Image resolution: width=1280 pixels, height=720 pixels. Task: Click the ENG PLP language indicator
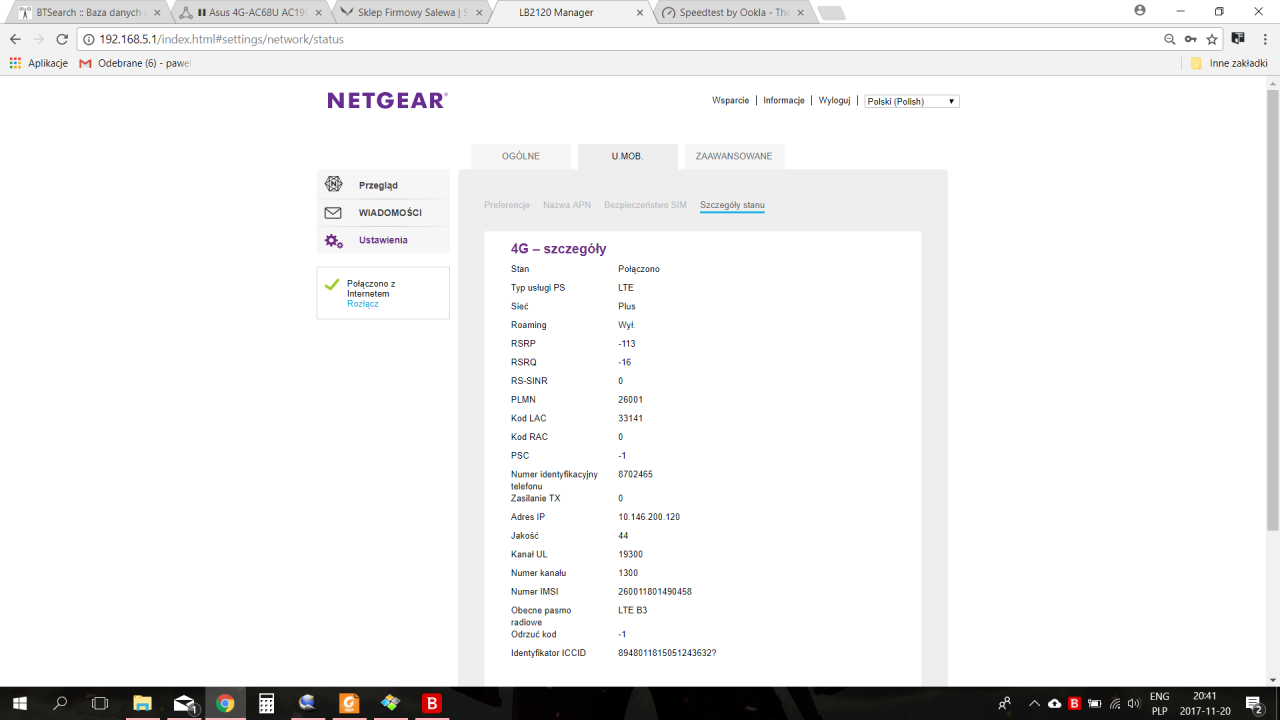pyautogui.click(x=1159, y=703)
